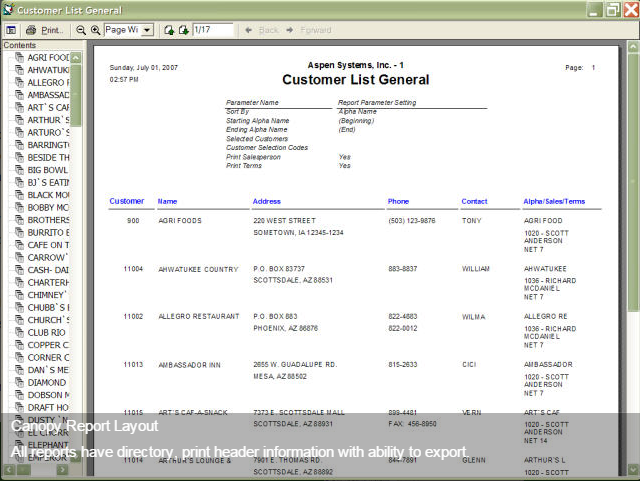Click the title bar application icon
This screenshot has width=640, height=481.
coord(8,9)
